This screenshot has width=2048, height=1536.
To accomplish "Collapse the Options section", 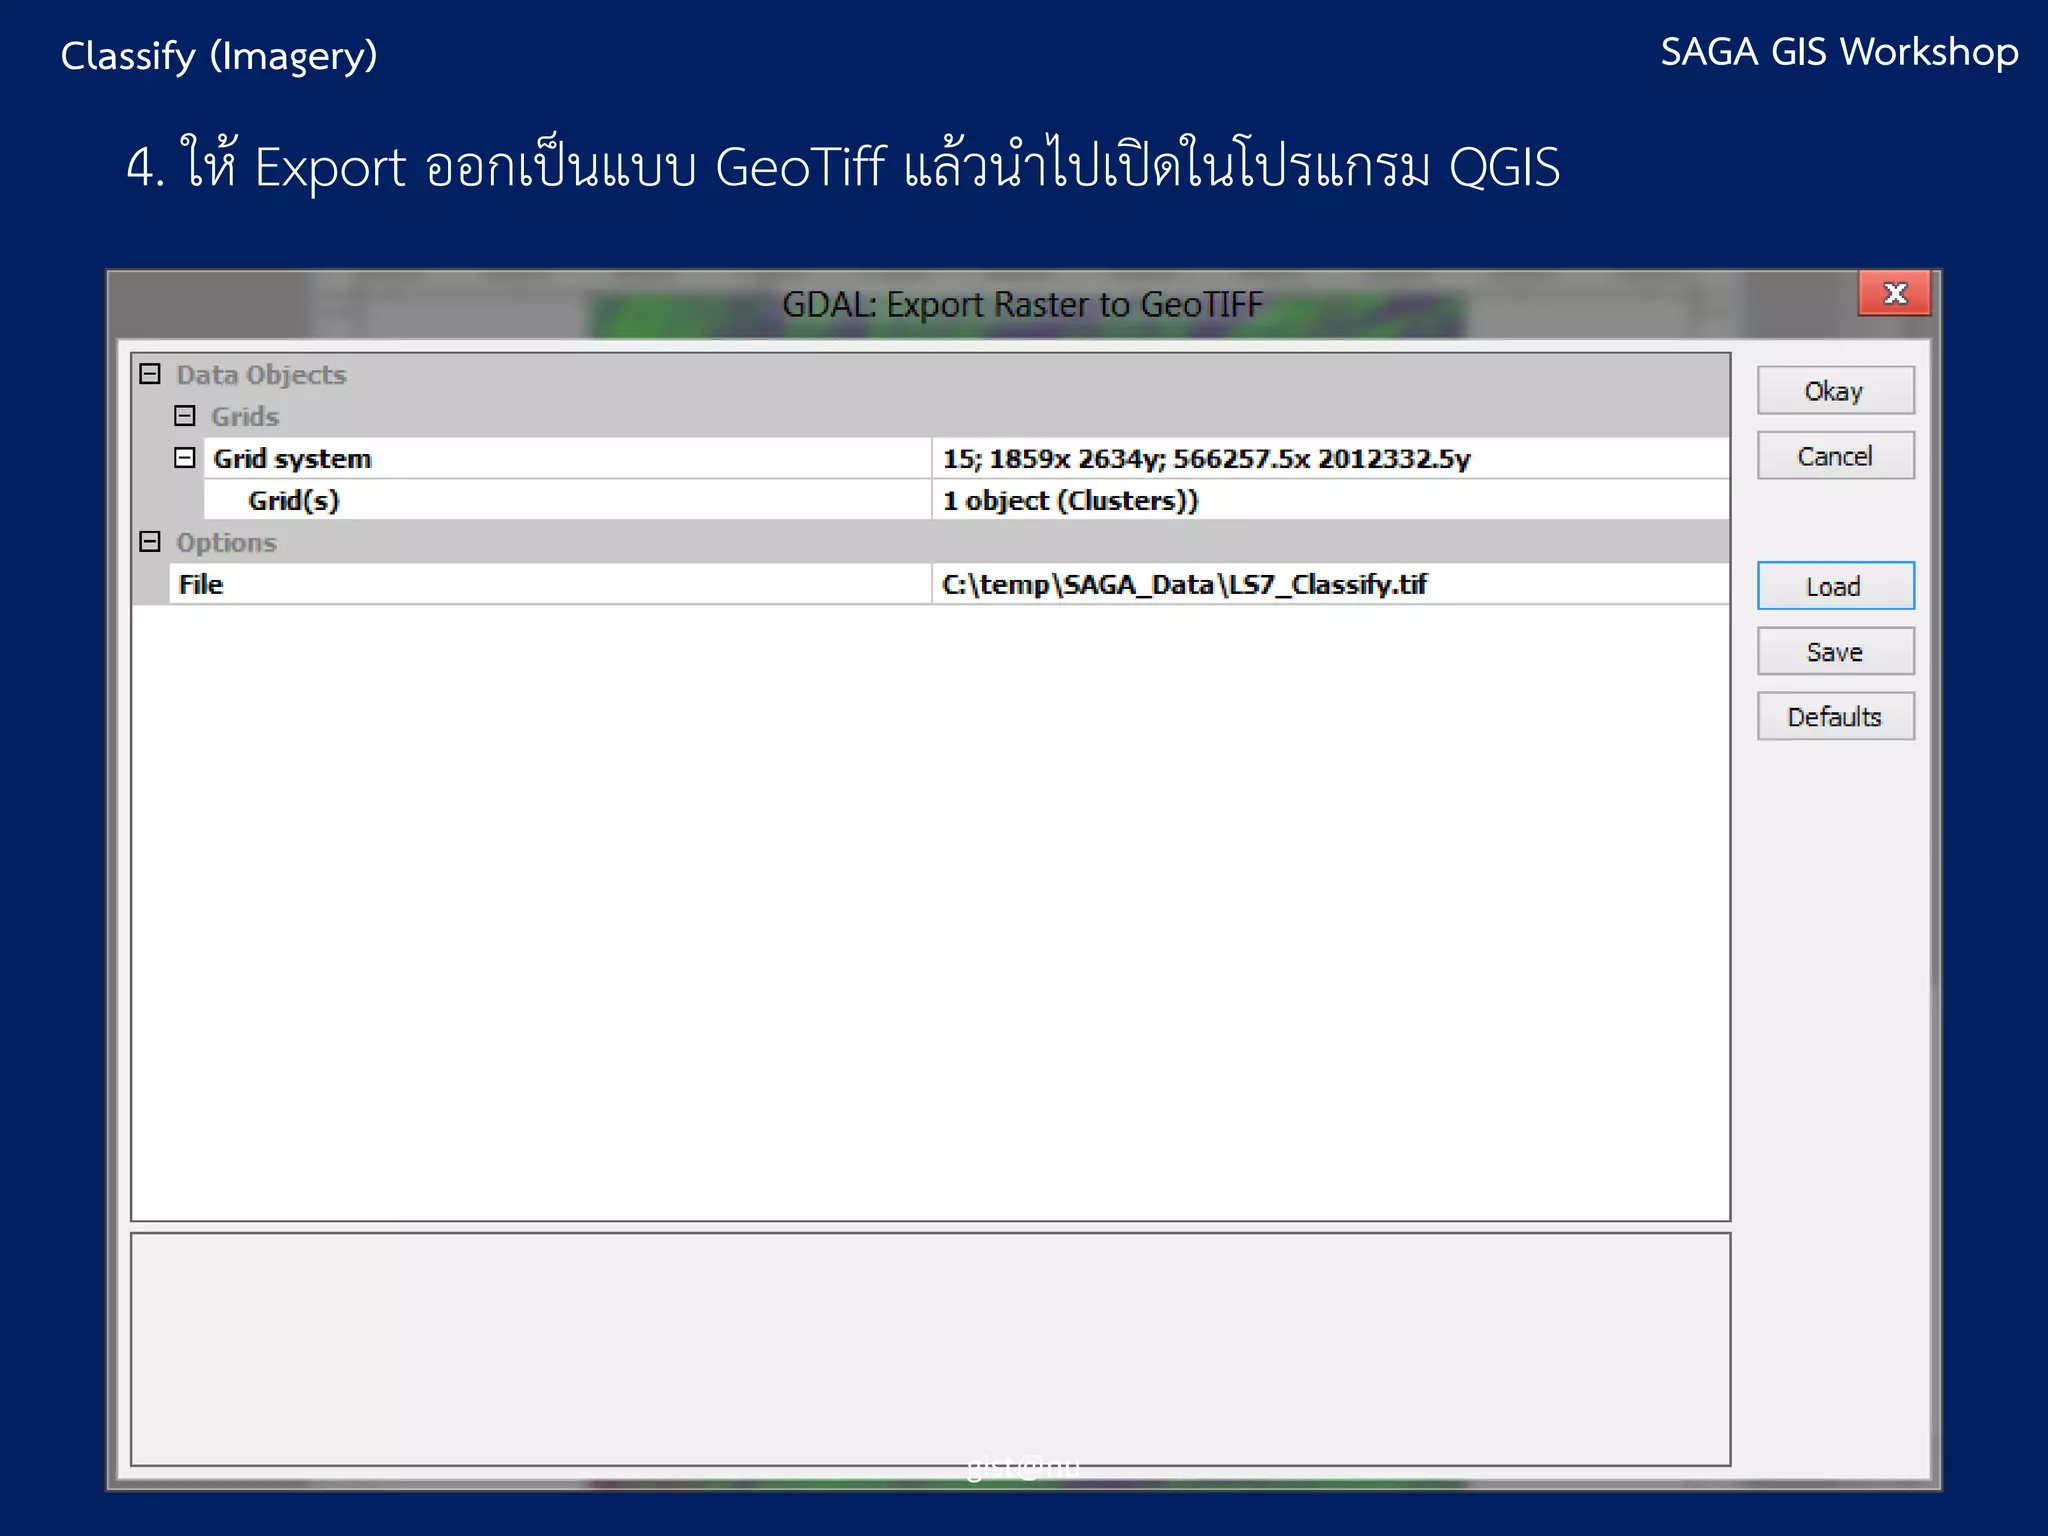I will pos(150,542).
